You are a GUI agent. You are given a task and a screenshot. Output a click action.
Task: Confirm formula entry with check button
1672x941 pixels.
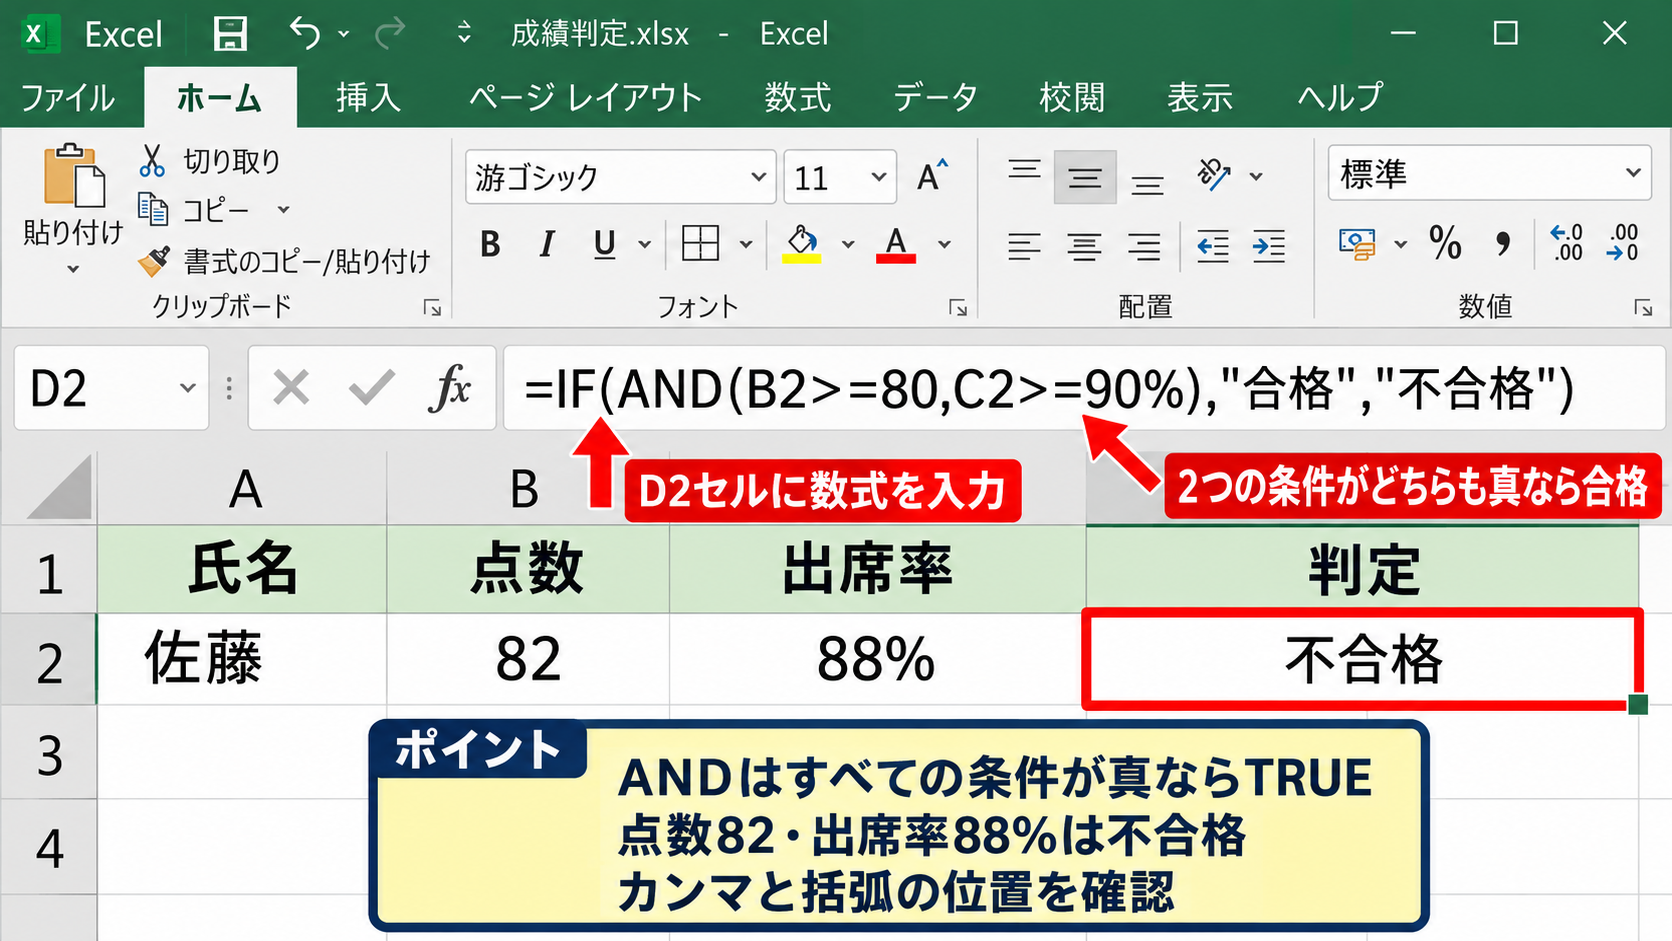(x=371, y=388)
